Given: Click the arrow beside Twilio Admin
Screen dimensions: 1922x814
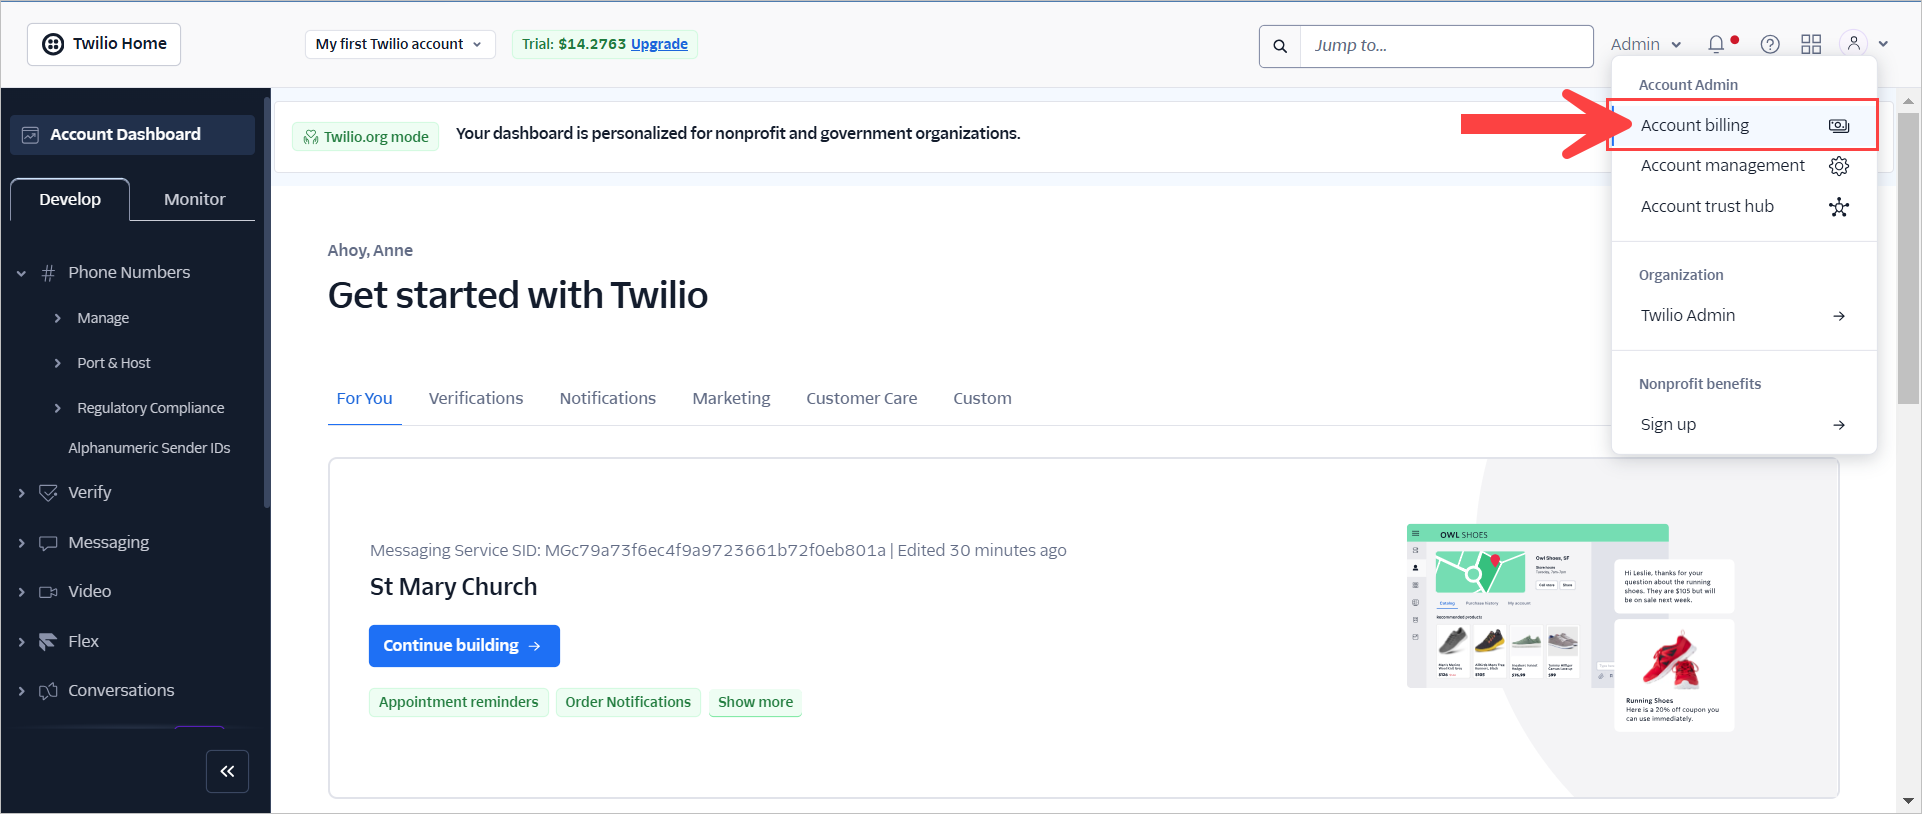Looking at the screenshot, I should [x=1839, y=316].
